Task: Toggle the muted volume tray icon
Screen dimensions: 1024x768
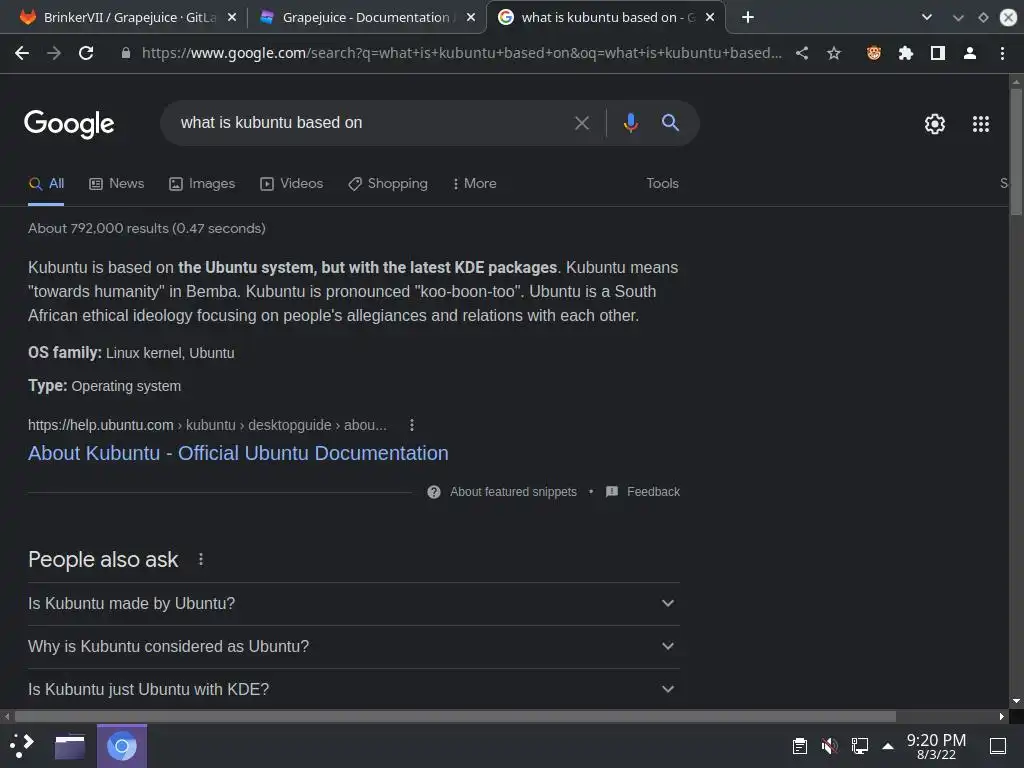Action: [x=829, y=746]
